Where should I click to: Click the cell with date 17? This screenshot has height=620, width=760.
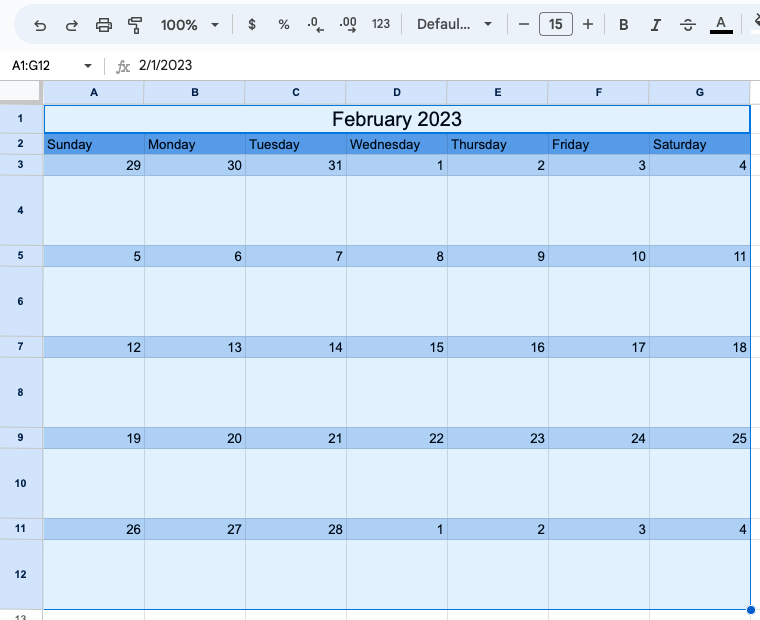click(599, 347)
